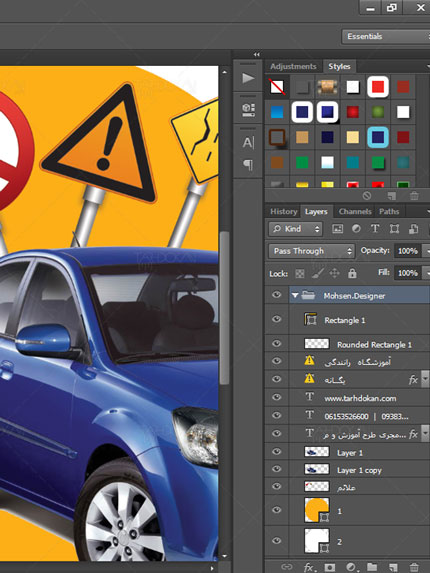
Task: Hide the layer named 1
Action: coord(277,510)
